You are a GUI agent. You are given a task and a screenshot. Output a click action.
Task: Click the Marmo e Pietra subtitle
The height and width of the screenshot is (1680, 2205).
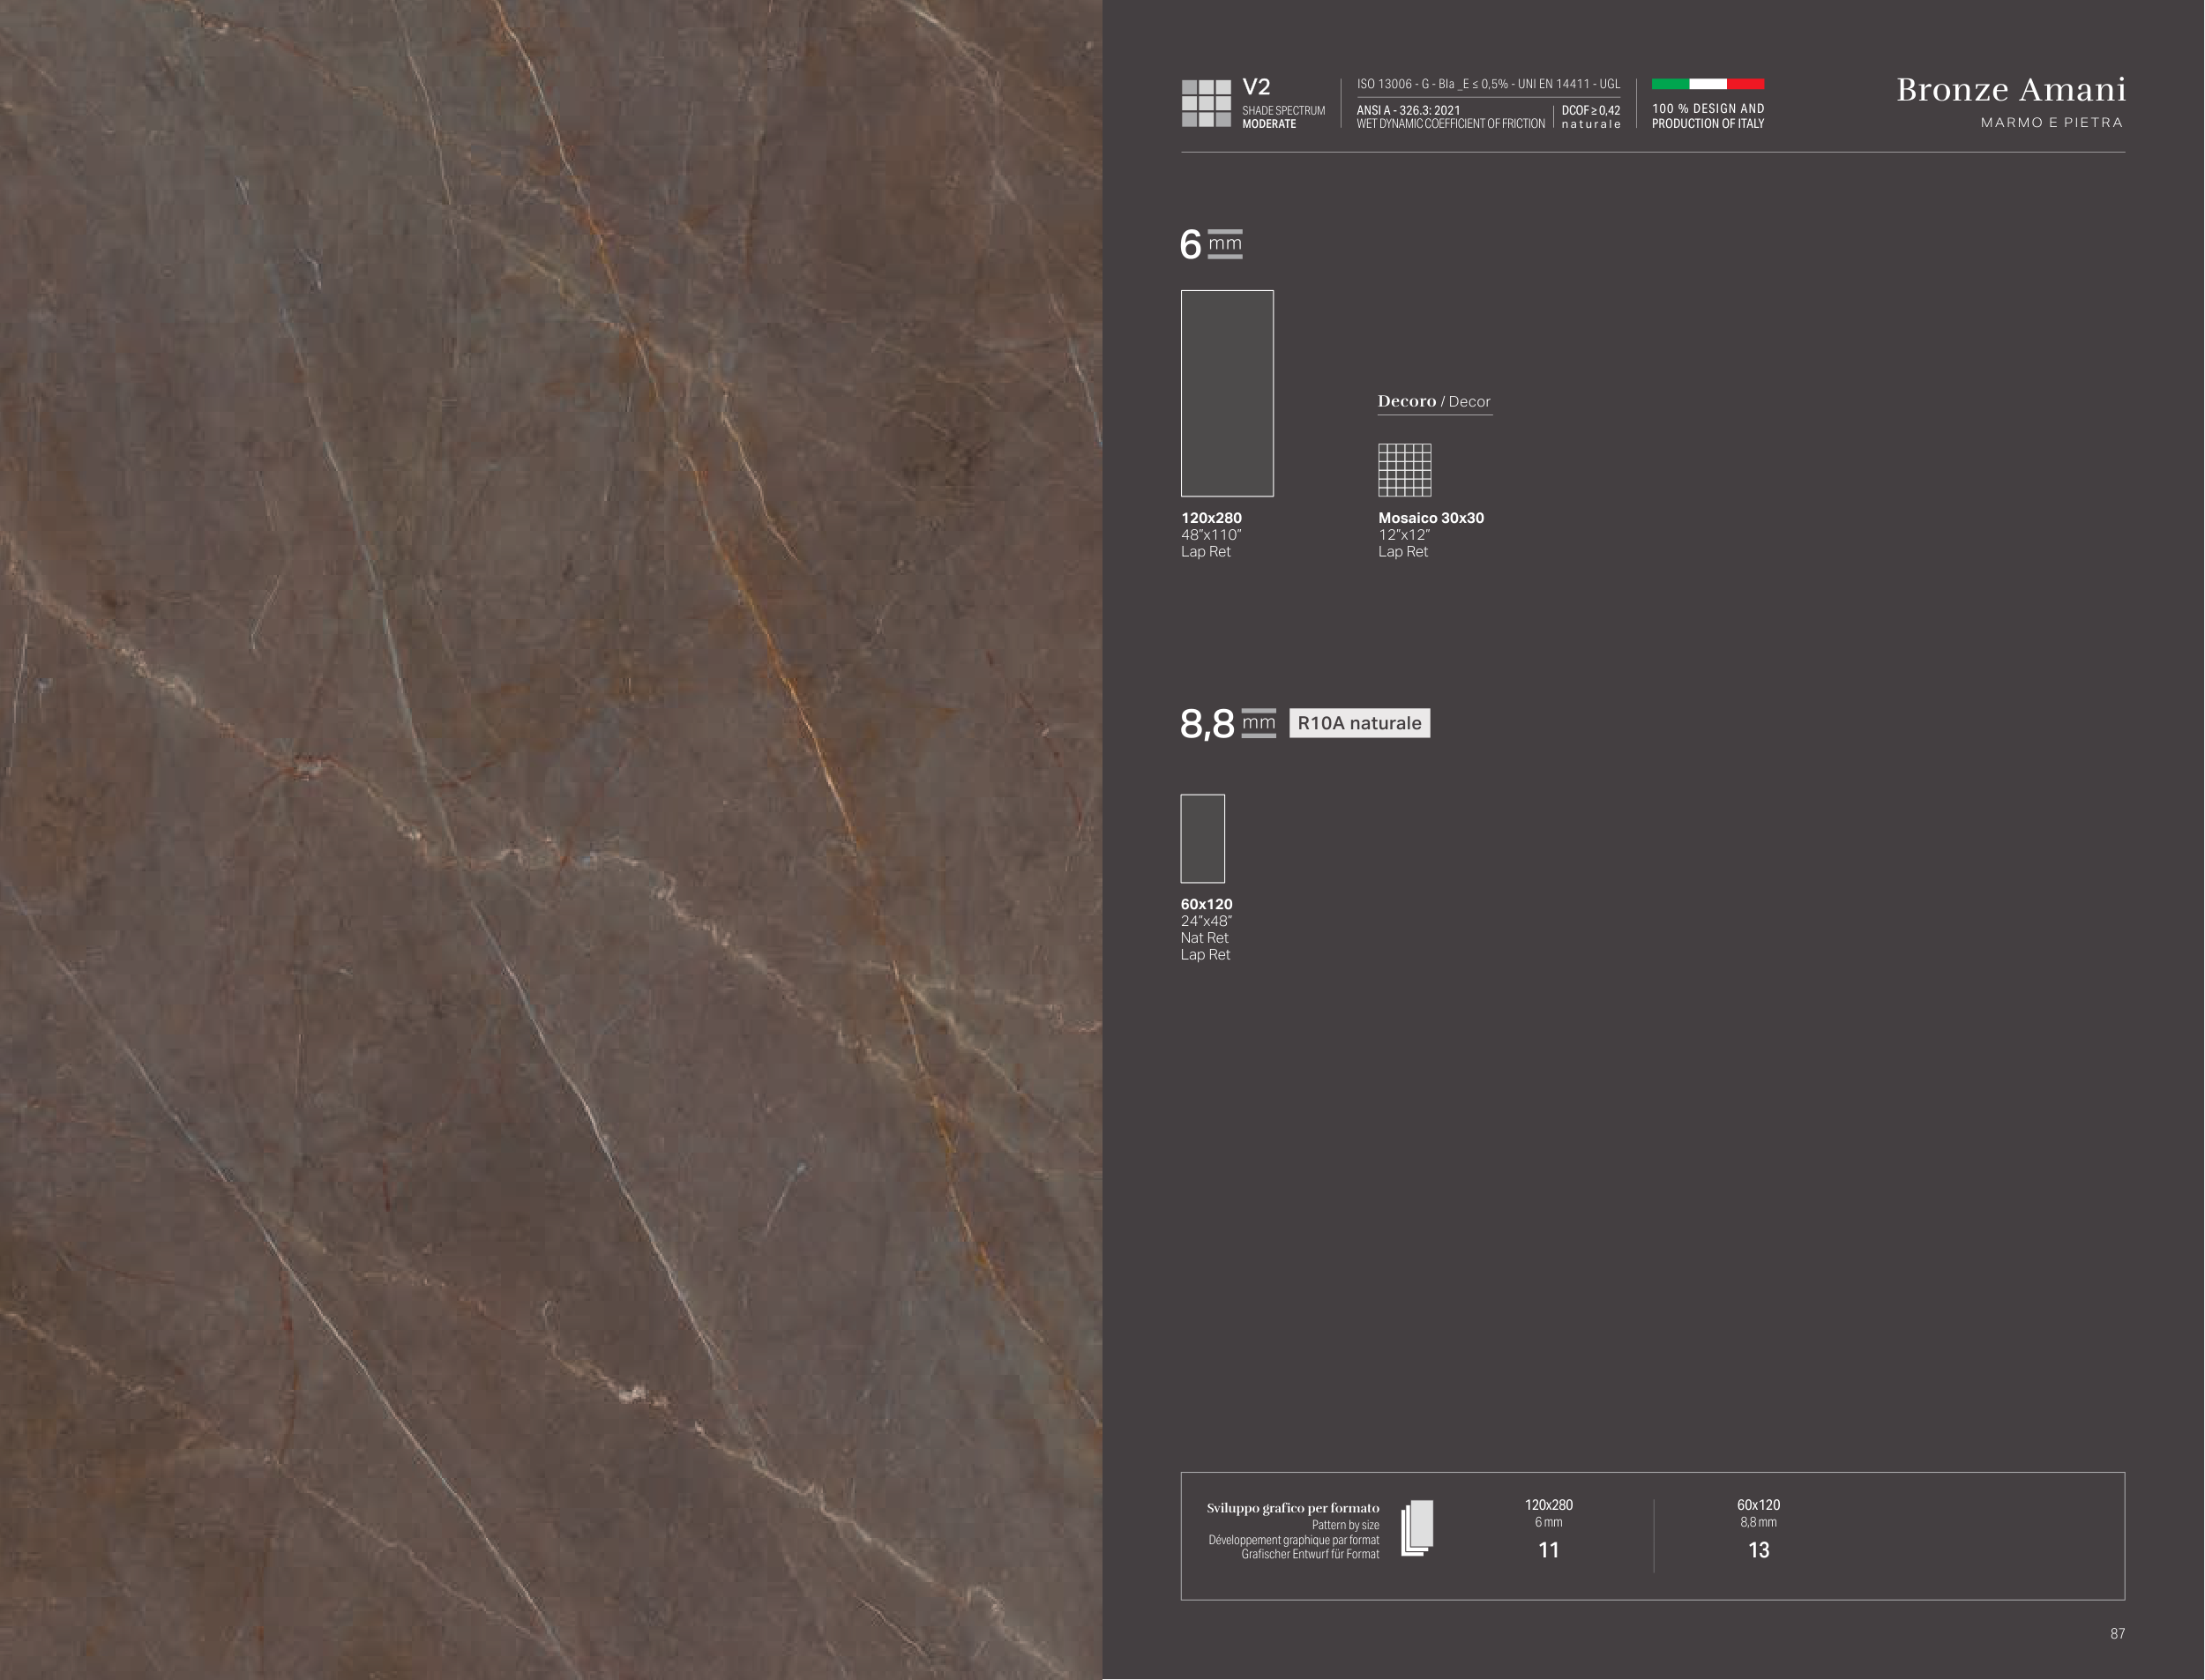coord(2051,122)
